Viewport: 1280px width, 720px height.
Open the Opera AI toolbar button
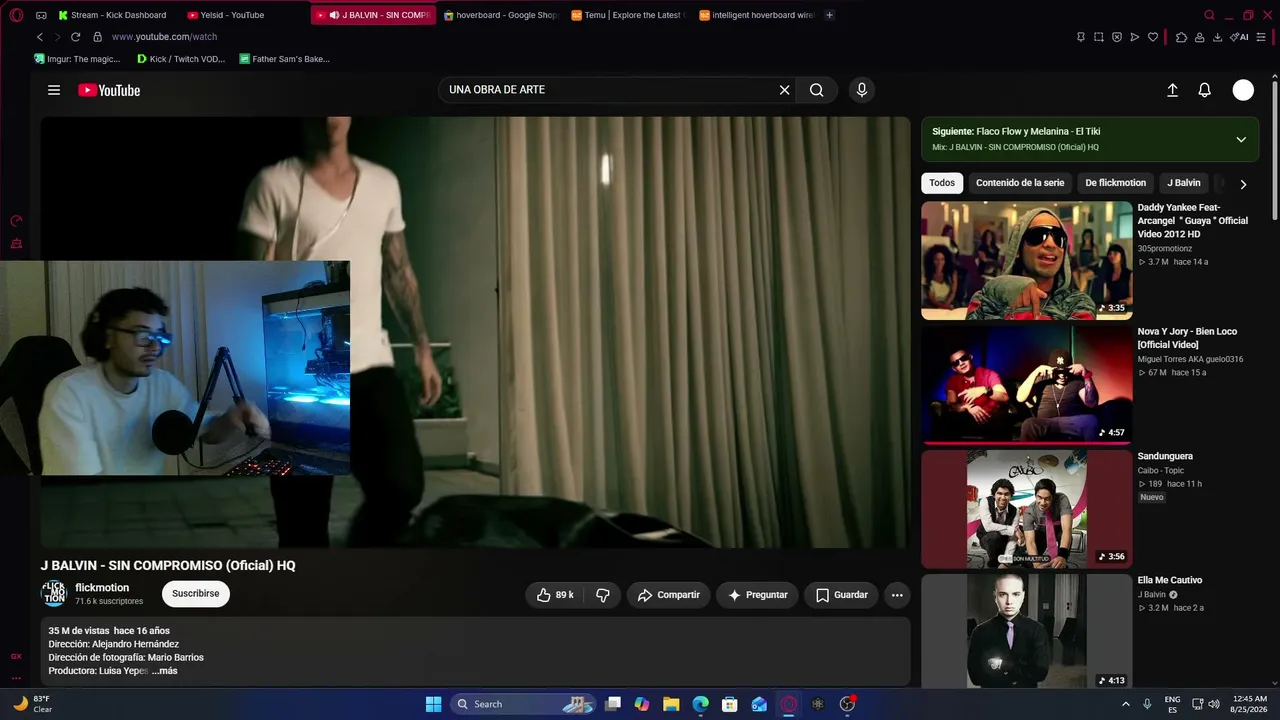[1240, 37]
